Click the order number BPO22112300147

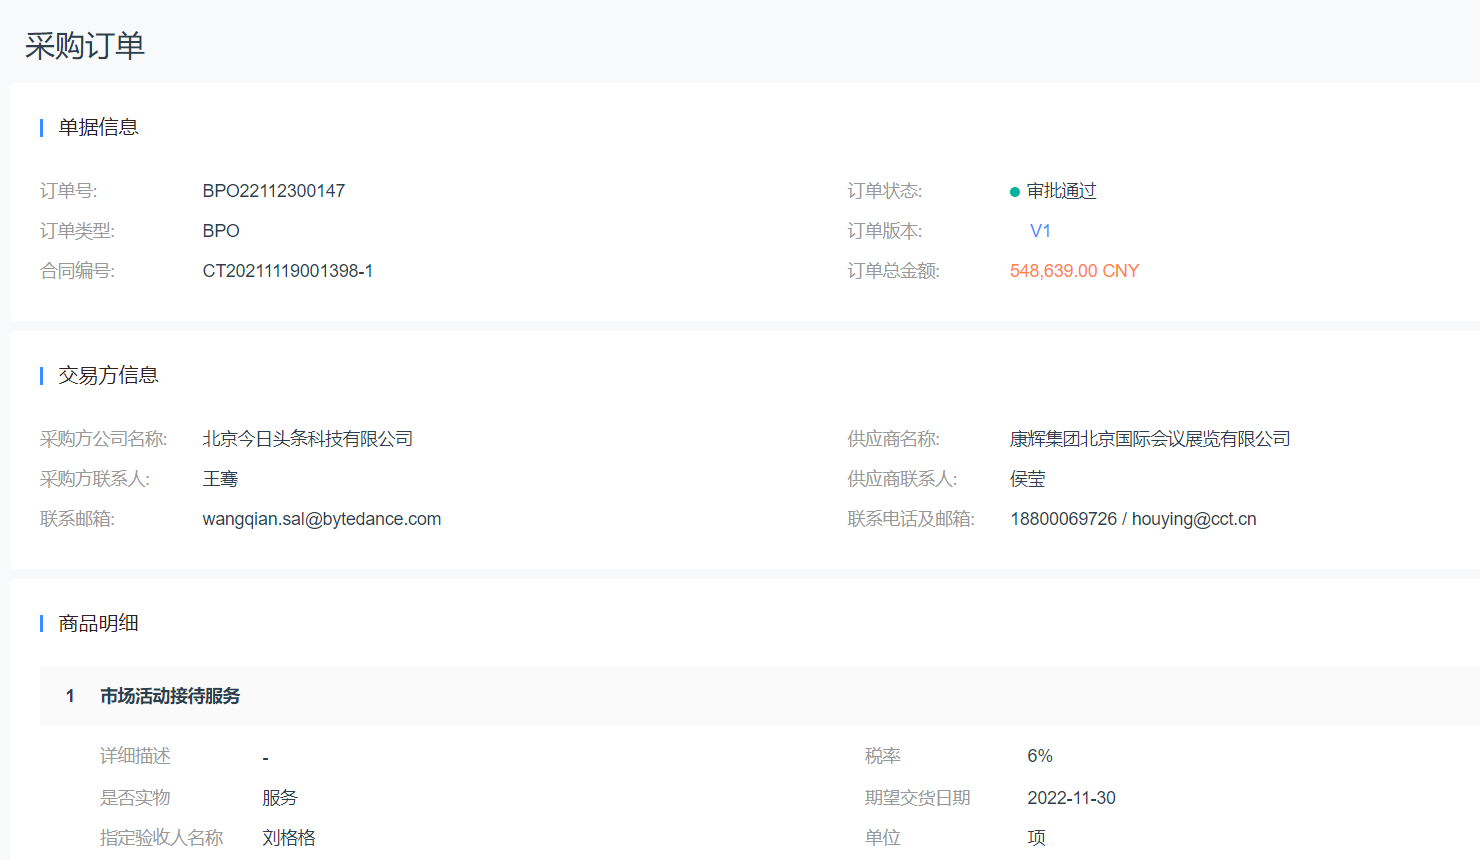pyautogui.click(x=273, y=191)
